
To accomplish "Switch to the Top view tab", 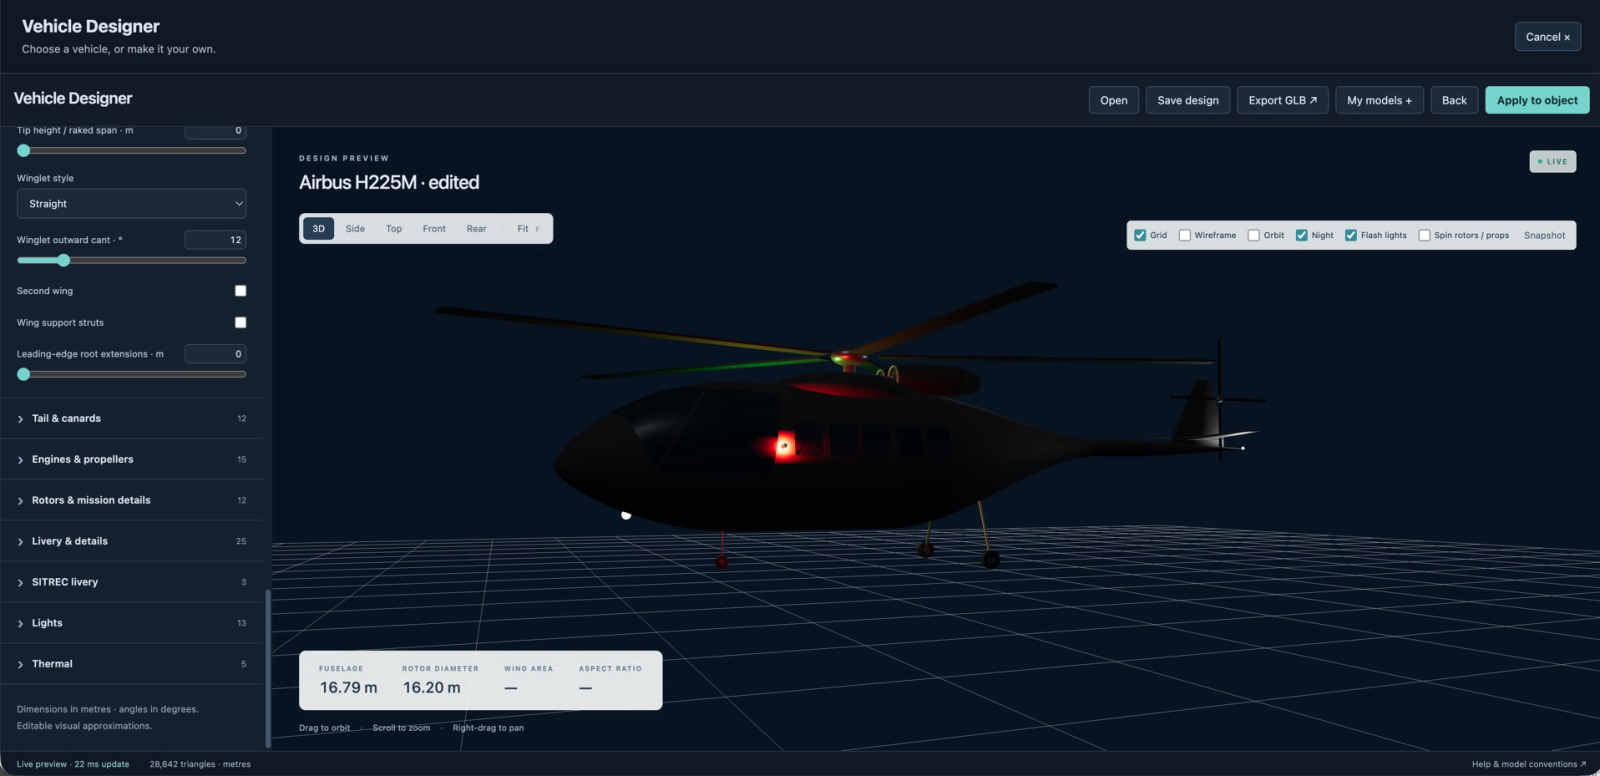I will (394, 229).
